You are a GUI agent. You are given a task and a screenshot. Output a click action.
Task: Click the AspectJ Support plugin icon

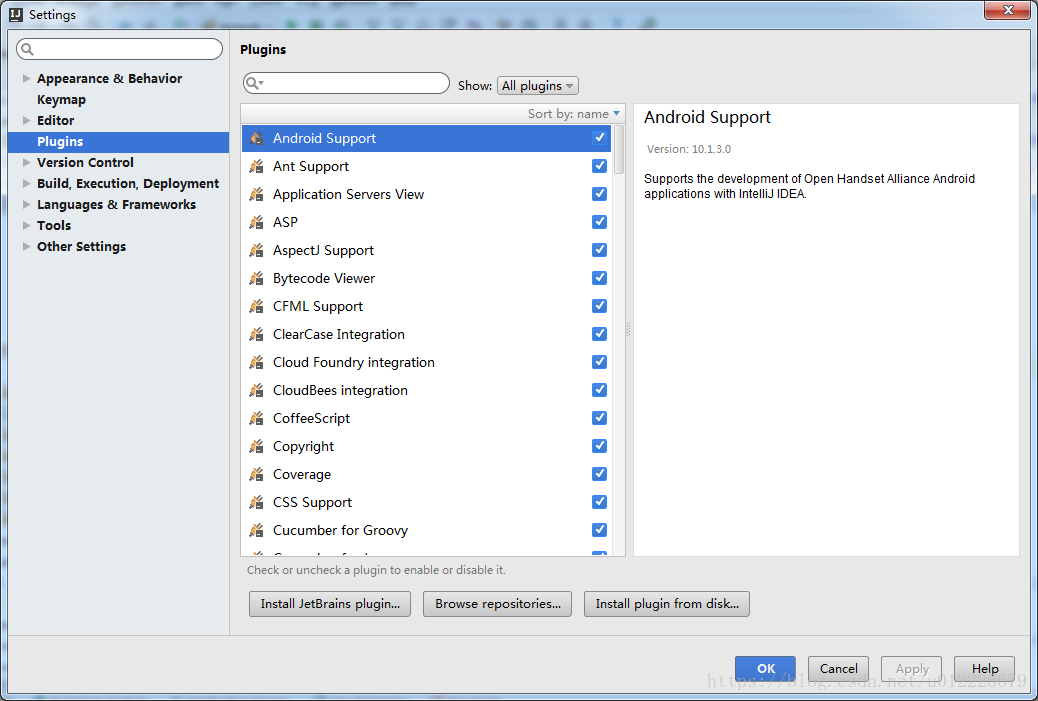click(x=256, y=250)
